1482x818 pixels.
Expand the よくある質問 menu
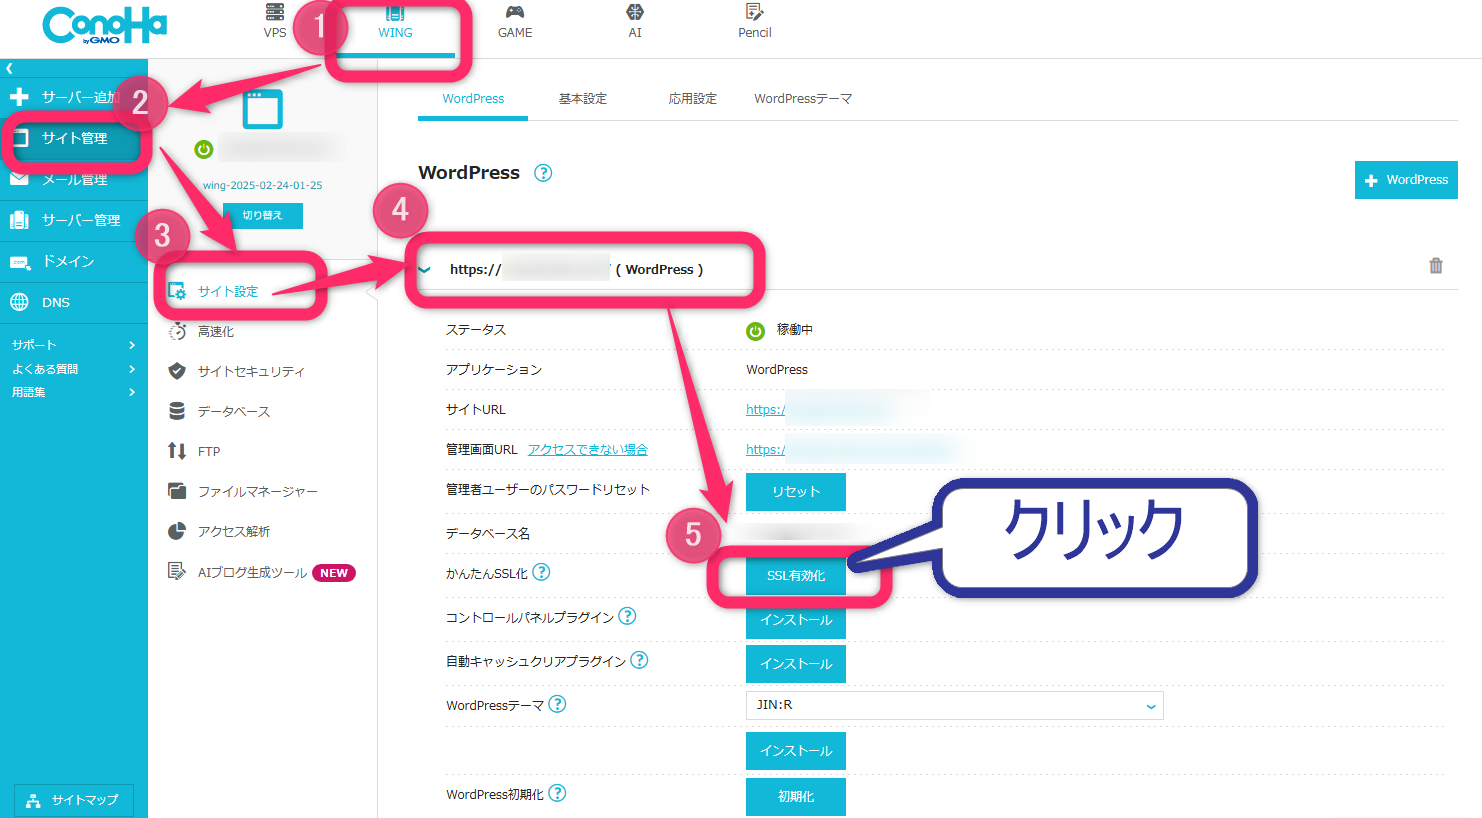74,369
